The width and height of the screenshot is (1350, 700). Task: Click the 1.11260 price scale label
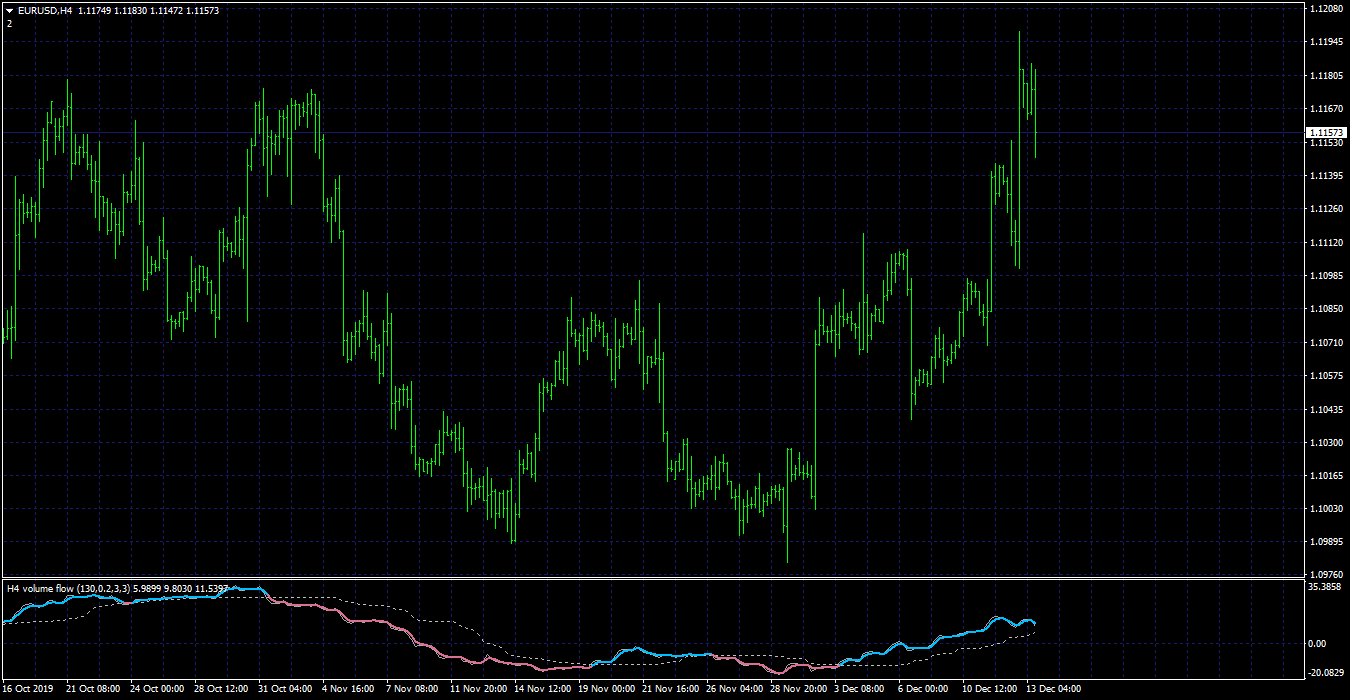click(1325, 209)
